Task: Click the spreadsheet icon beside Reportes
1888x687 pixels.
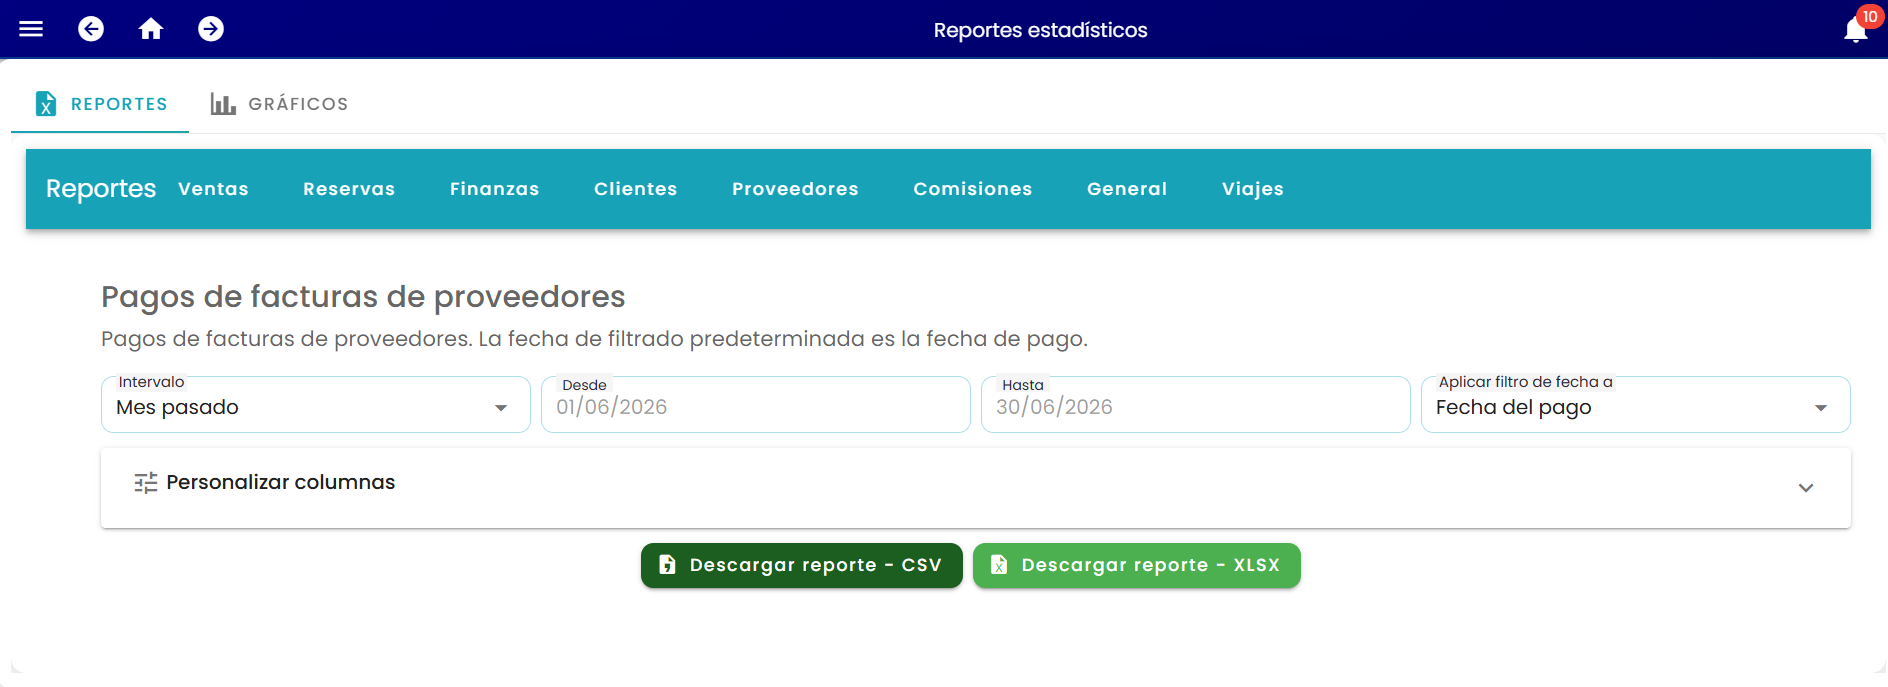Action: pos(46,104)
